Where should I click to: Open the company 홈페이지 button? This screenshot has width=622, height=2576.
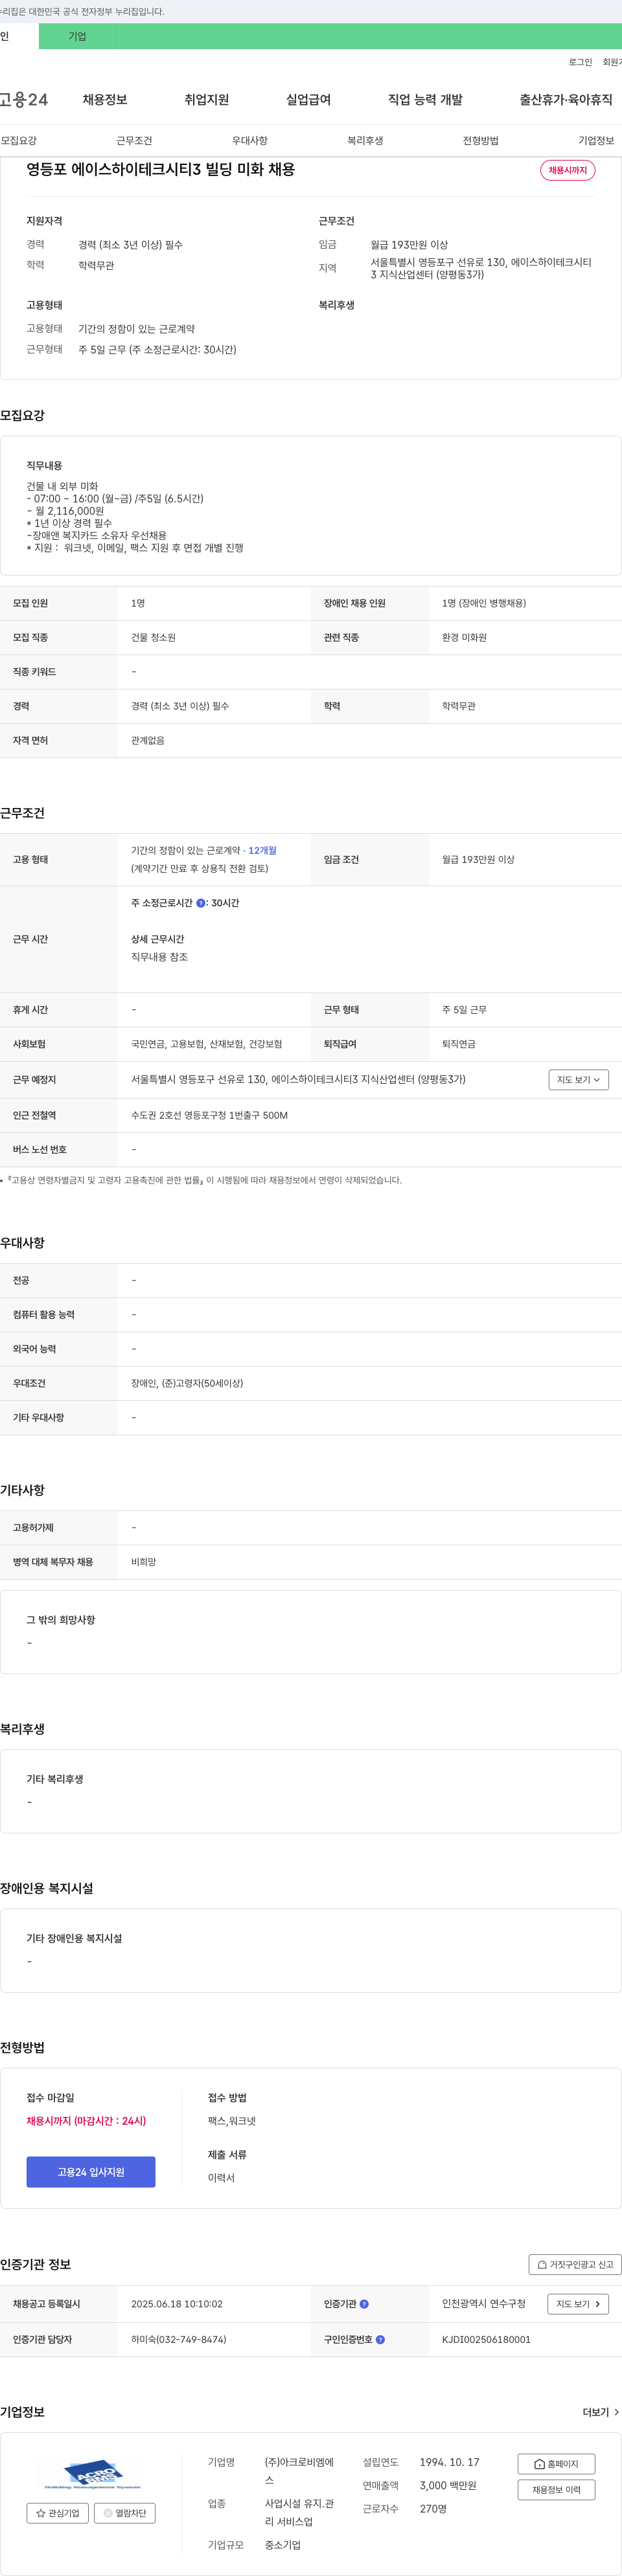pos(556,2464)
